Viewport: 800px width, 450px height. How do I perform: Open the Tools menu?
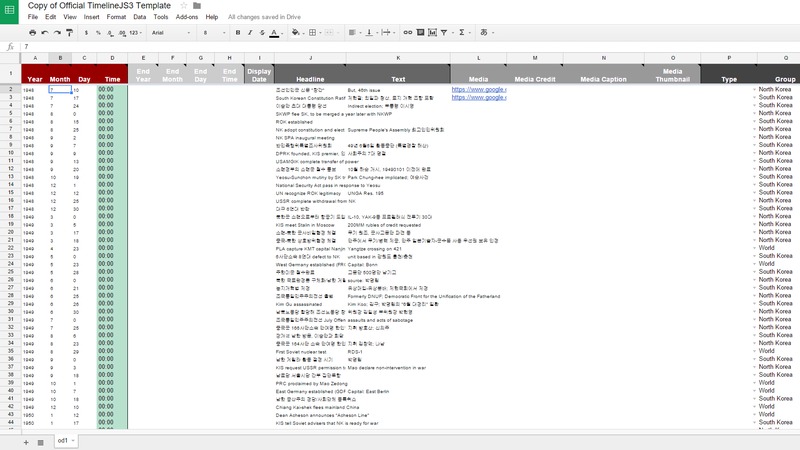pos(161,17)
